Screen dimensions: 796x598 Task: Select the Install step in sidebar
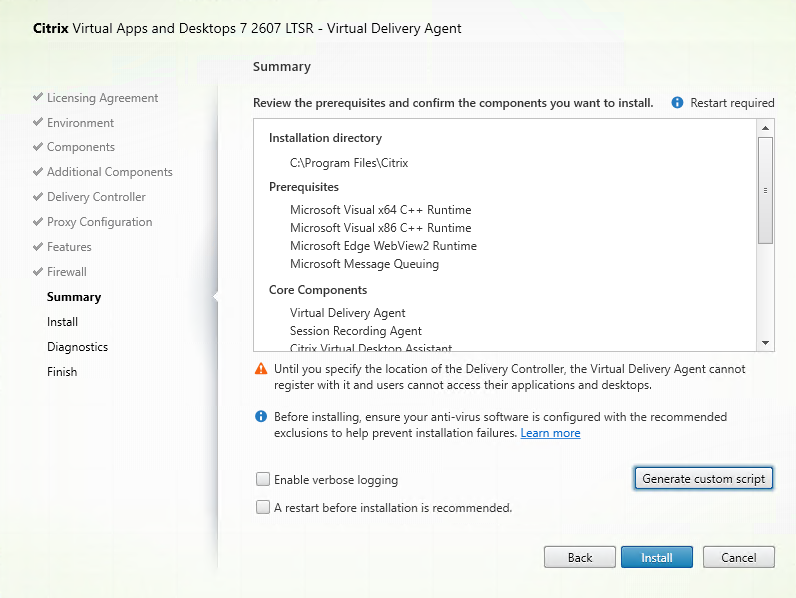coord(62,322)
